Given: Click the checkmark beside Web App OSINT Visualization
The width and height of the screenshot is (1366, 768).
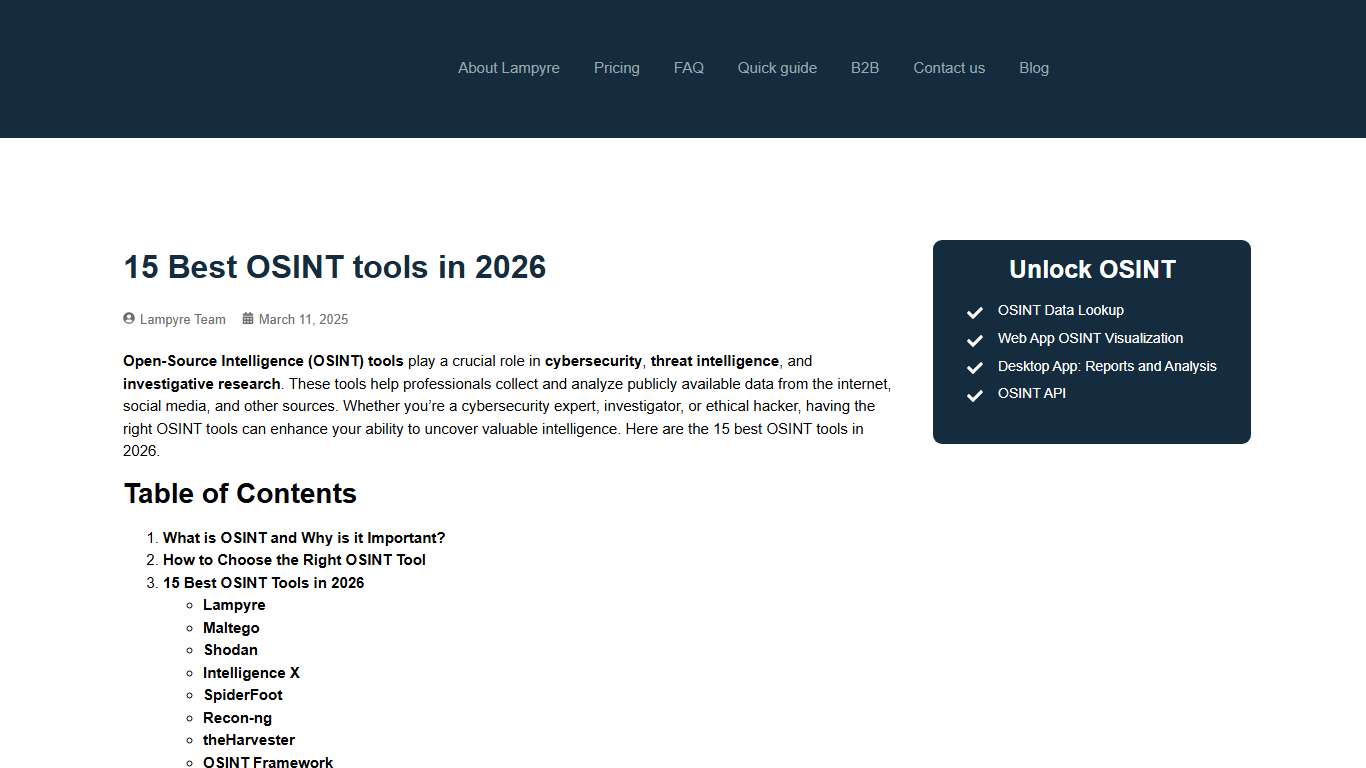Looking at the screenshot, I should 974,340.
